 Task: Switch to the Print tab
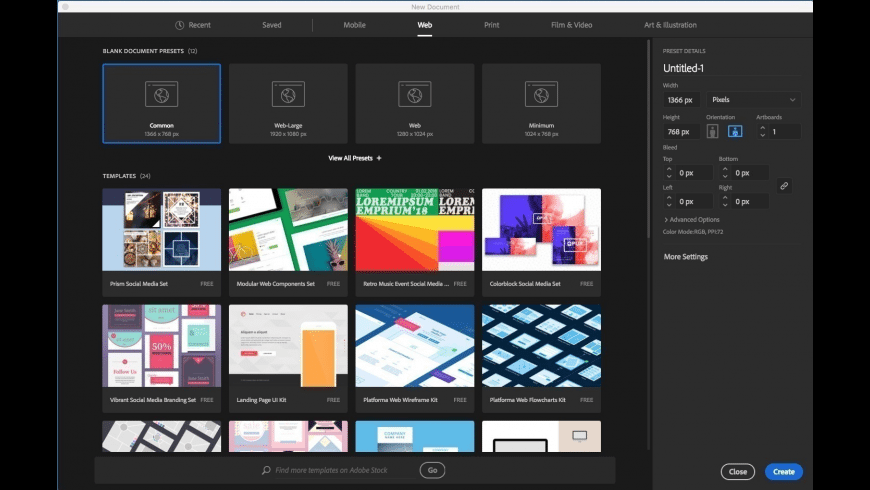click(491, 25)
